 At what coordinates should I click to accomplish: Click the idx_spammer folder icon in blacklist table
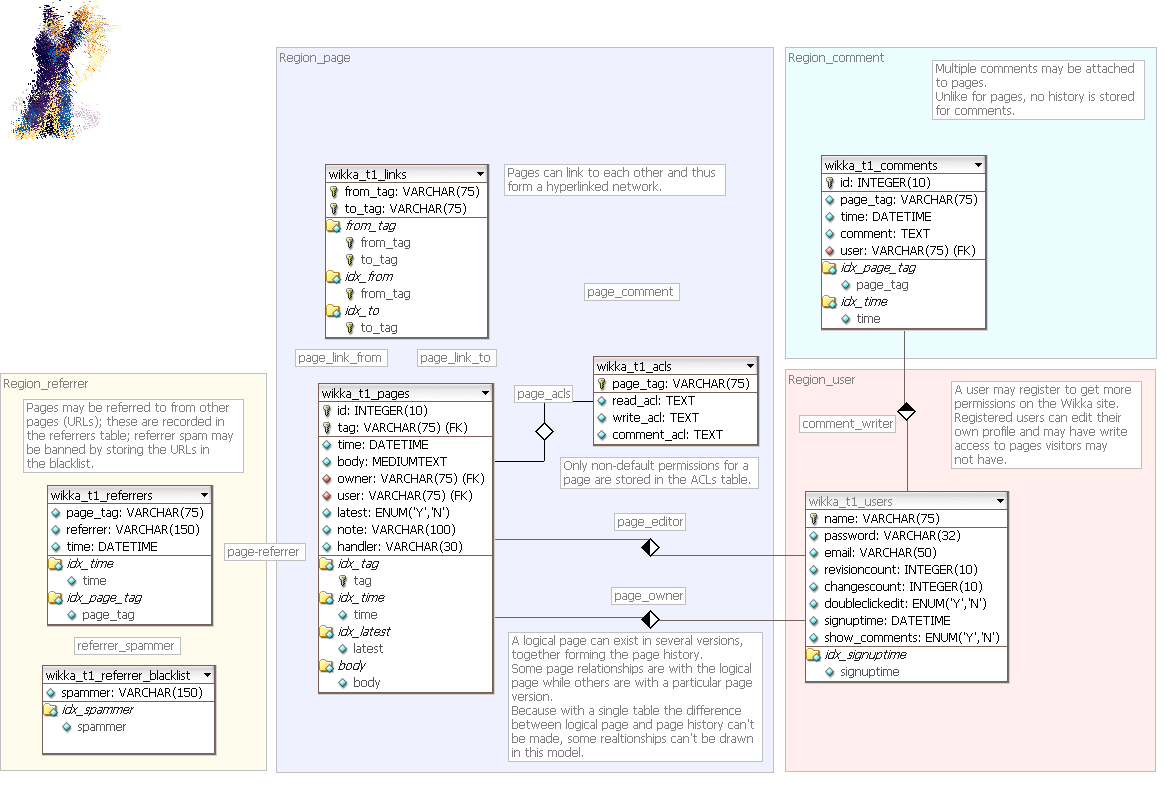pyautogui.click(x=51, y=710)
